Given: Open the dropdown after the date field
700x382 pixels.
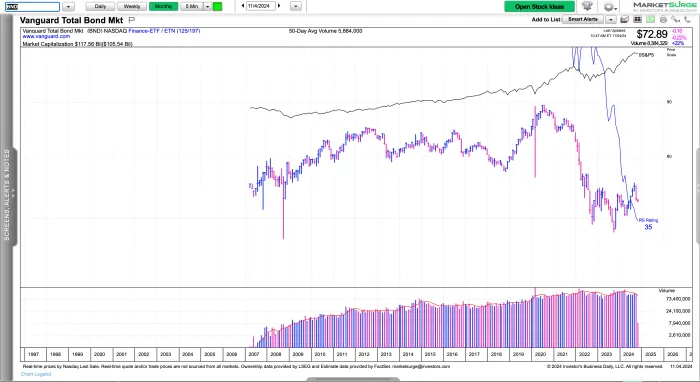Looking at the screenshot, I should 296,6.
